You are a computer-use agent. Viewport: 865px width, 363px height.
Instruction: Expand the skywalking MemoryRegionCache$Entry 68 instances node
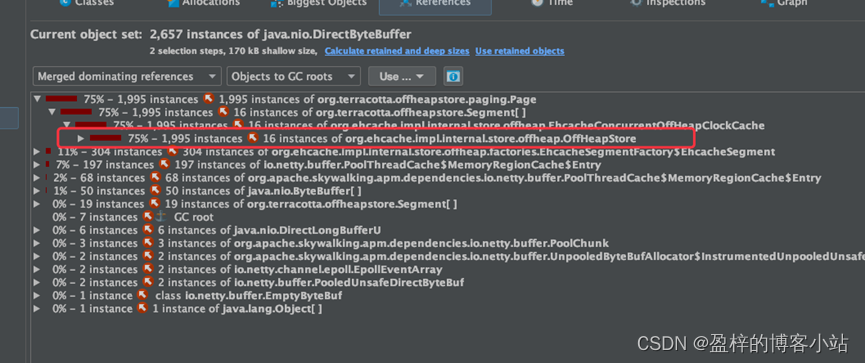tap(37, 178)
